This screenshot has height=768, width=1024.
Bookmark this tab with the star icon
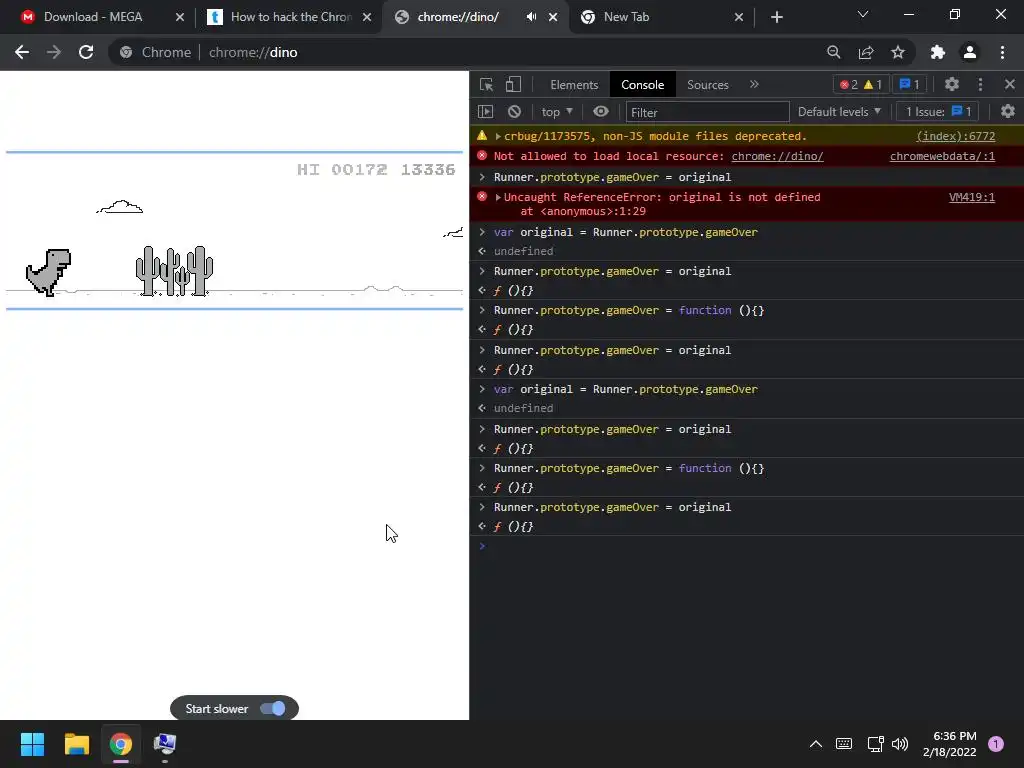898,52
